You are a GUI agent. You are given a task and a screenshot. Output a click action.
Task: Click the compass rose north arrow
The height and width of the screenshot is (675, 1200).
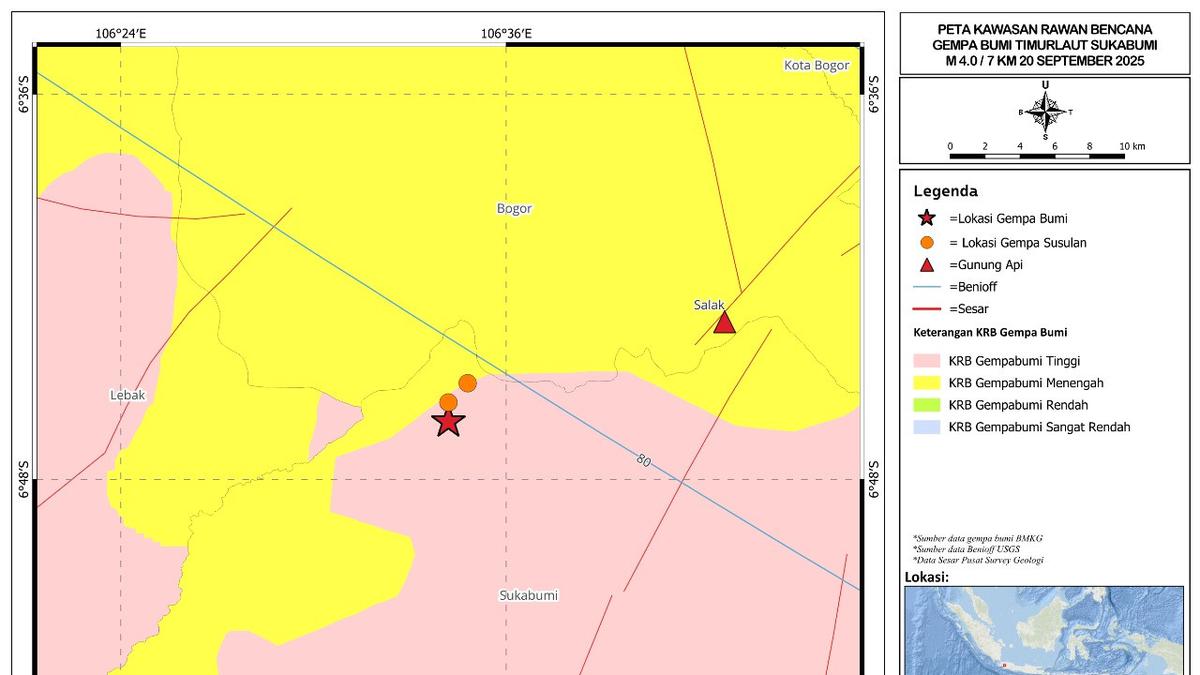pos(1045,112)
